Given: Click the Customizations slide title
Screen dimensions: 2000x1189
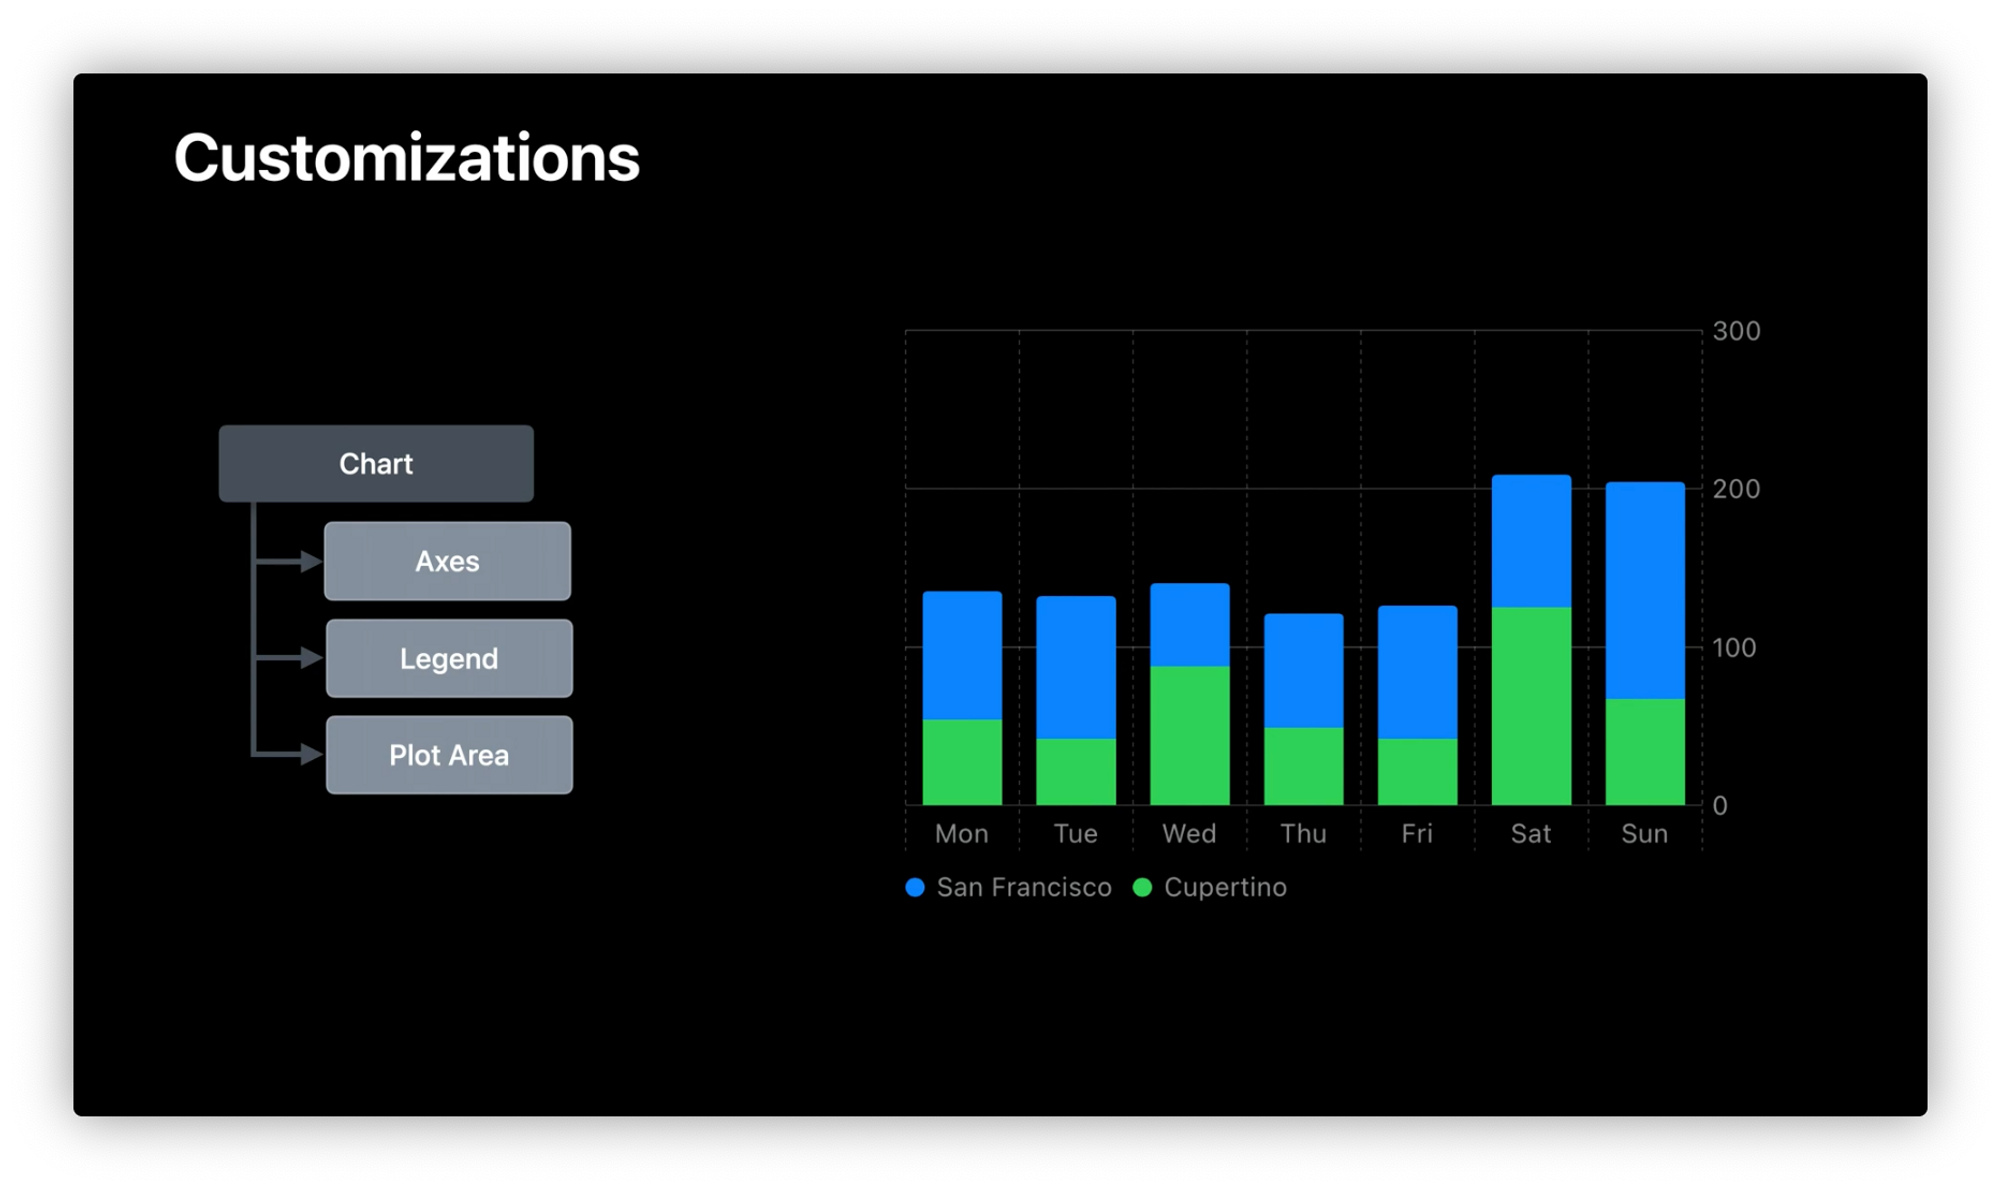Looking at the screenshot, I should click(x=407, y=158).
